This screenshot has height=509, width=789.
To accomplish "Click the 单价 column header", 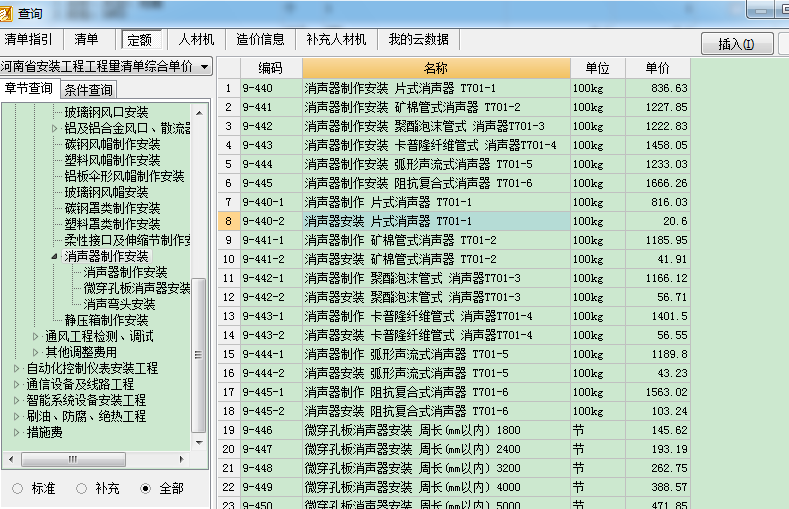I will coord(658,68).
